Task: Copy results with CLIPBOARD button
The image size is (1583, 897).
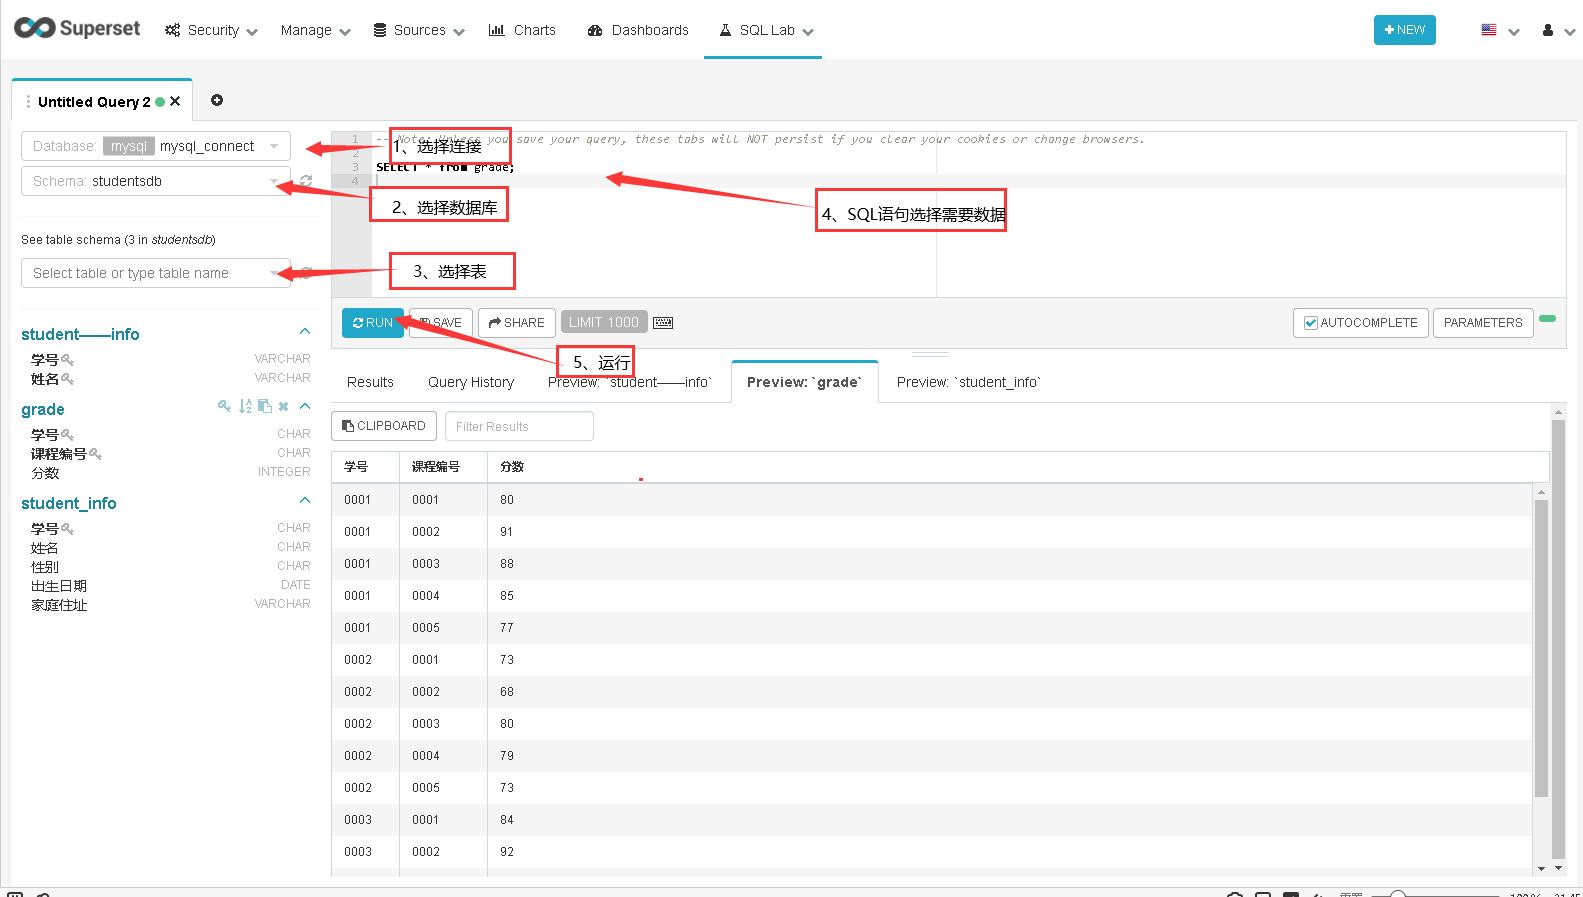Action: 384,426
